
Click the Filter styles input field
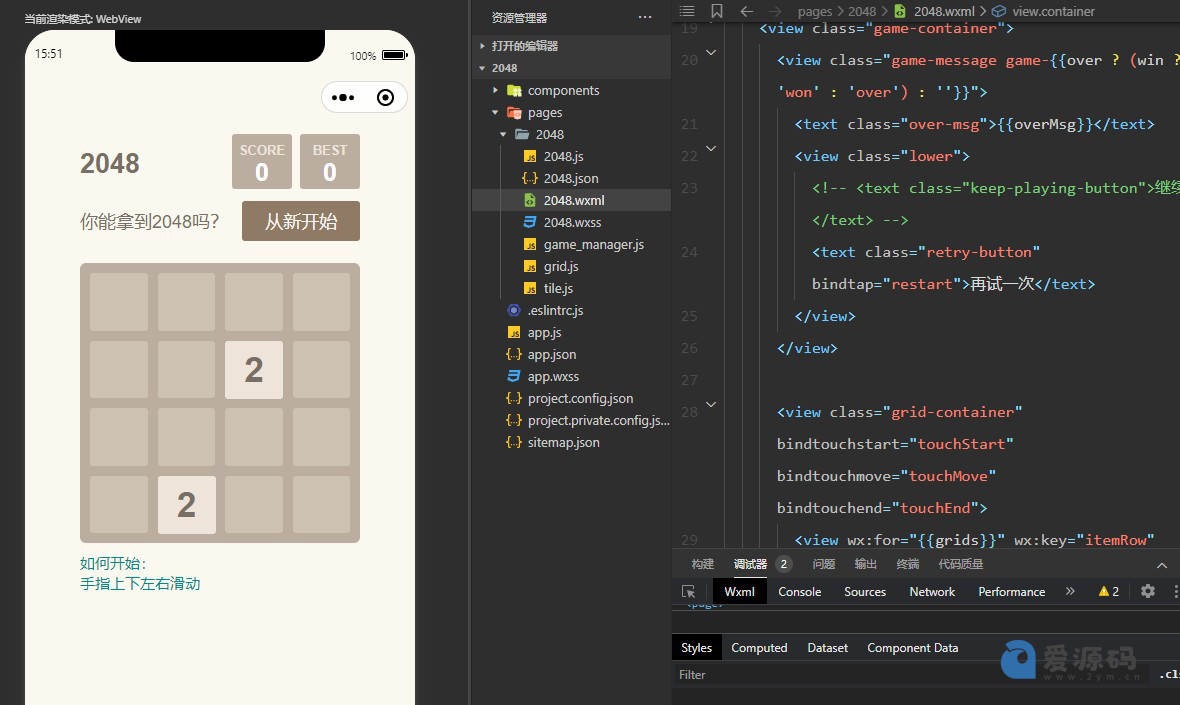point(911,675)
